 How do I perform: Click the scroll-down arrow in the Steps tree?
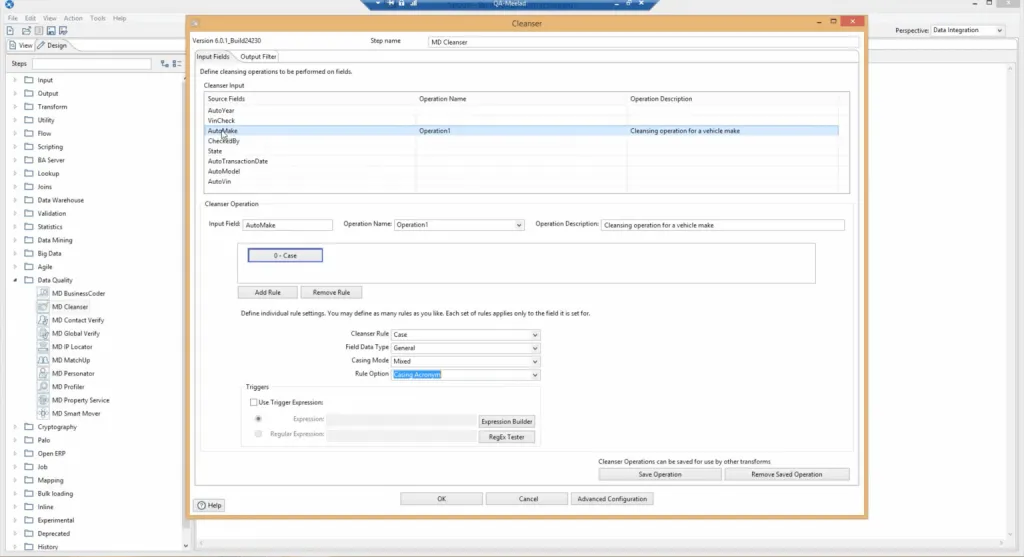[x=185, y=546]
